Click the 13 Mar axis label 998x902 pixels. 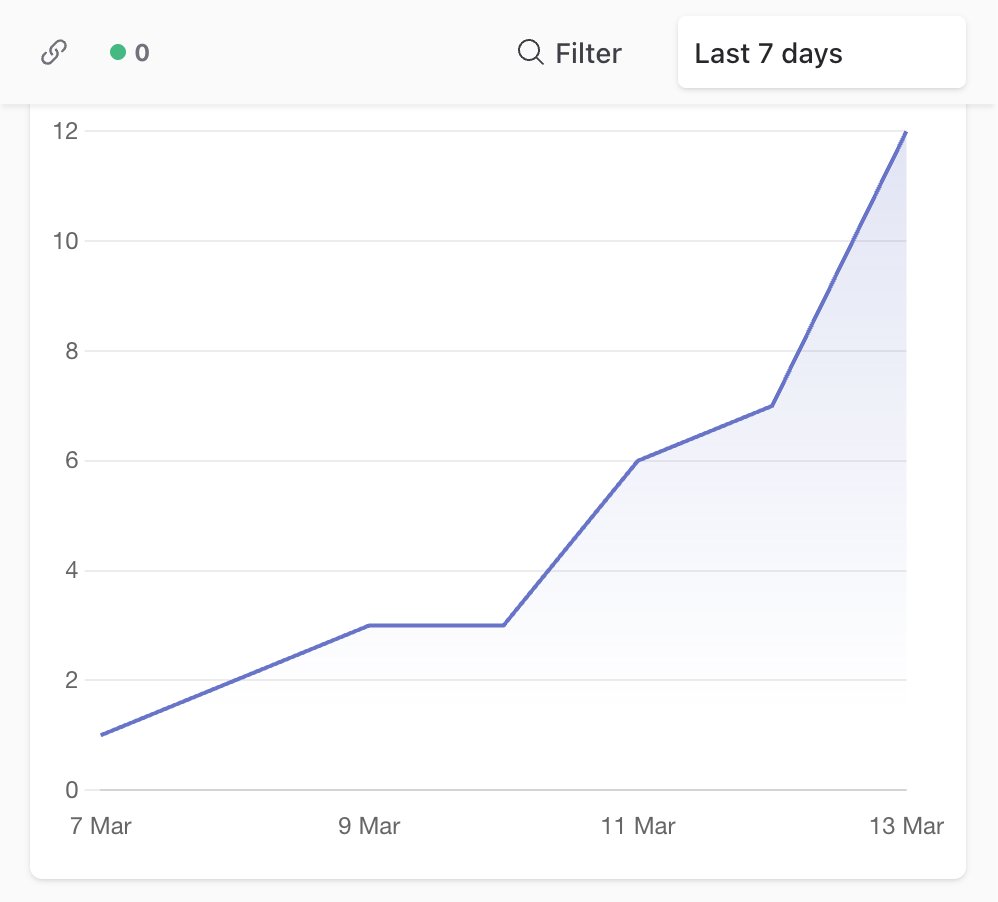906,826
